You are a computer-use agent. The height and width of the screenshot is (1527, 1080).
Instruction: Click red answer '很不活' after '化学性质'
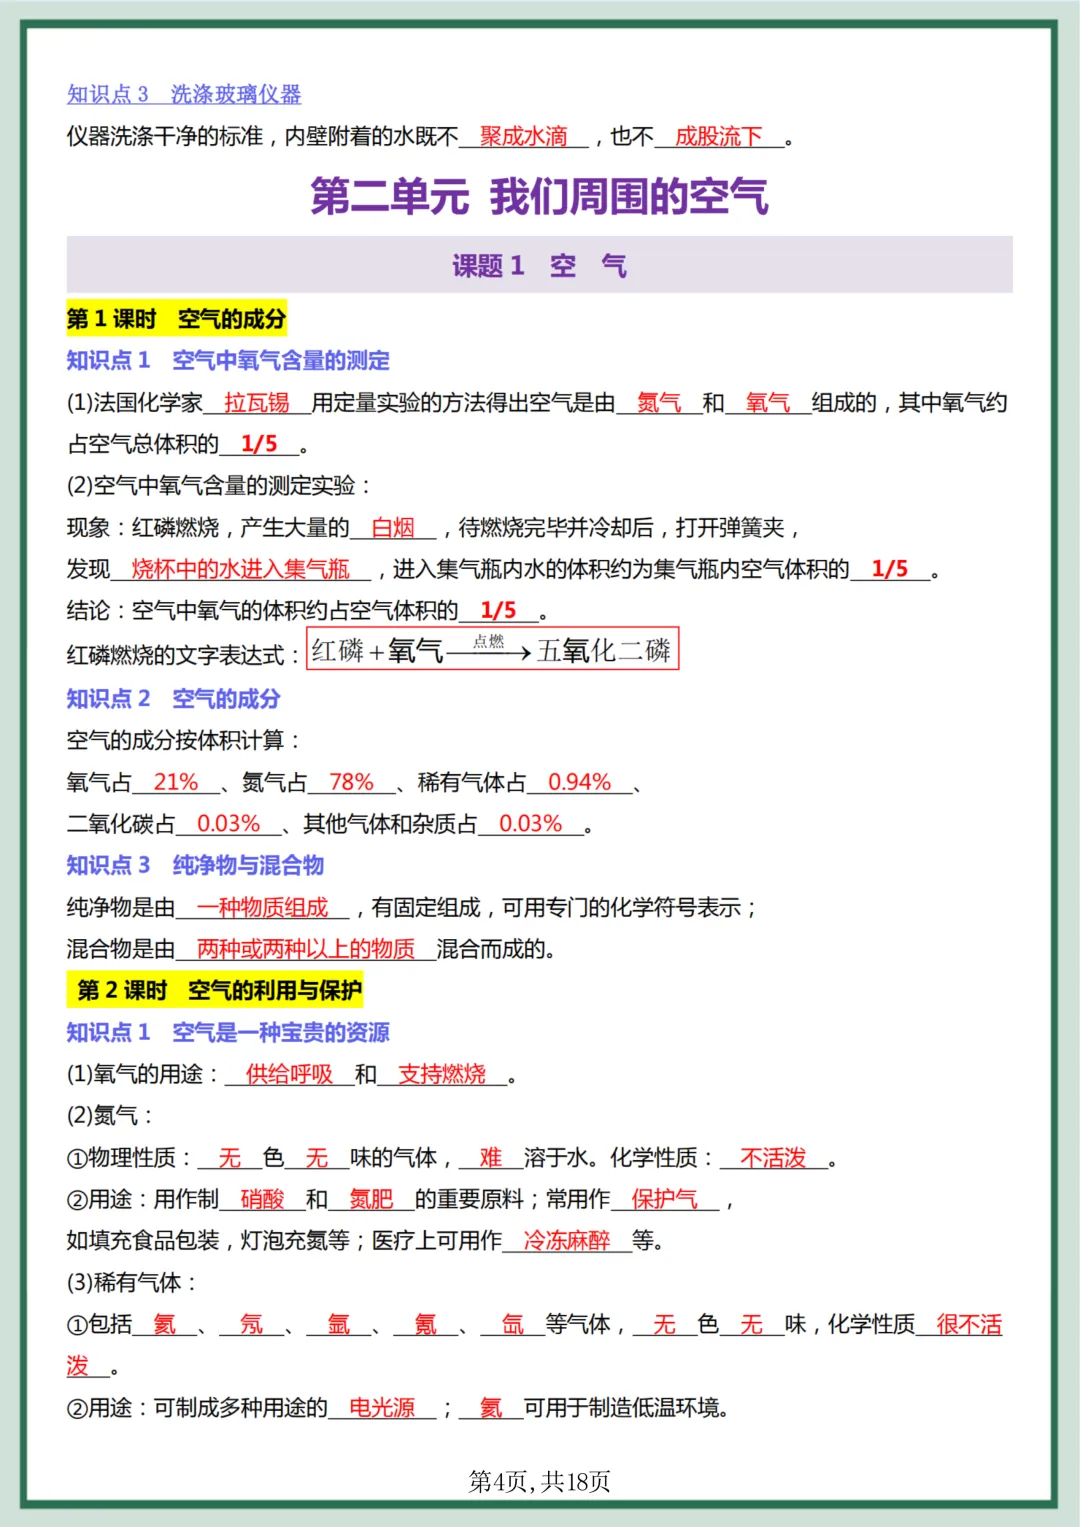(x=969, y=1325)
